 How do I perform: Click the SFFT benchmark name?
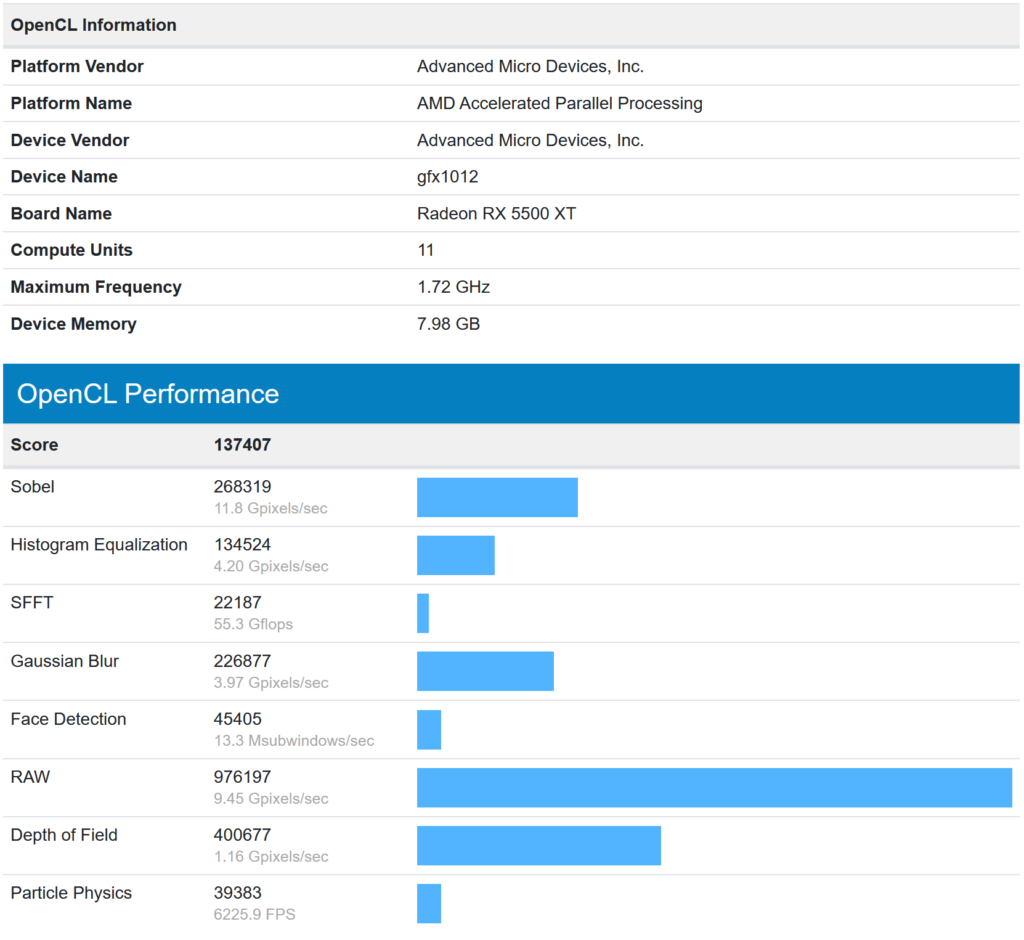tap(32, 602)
